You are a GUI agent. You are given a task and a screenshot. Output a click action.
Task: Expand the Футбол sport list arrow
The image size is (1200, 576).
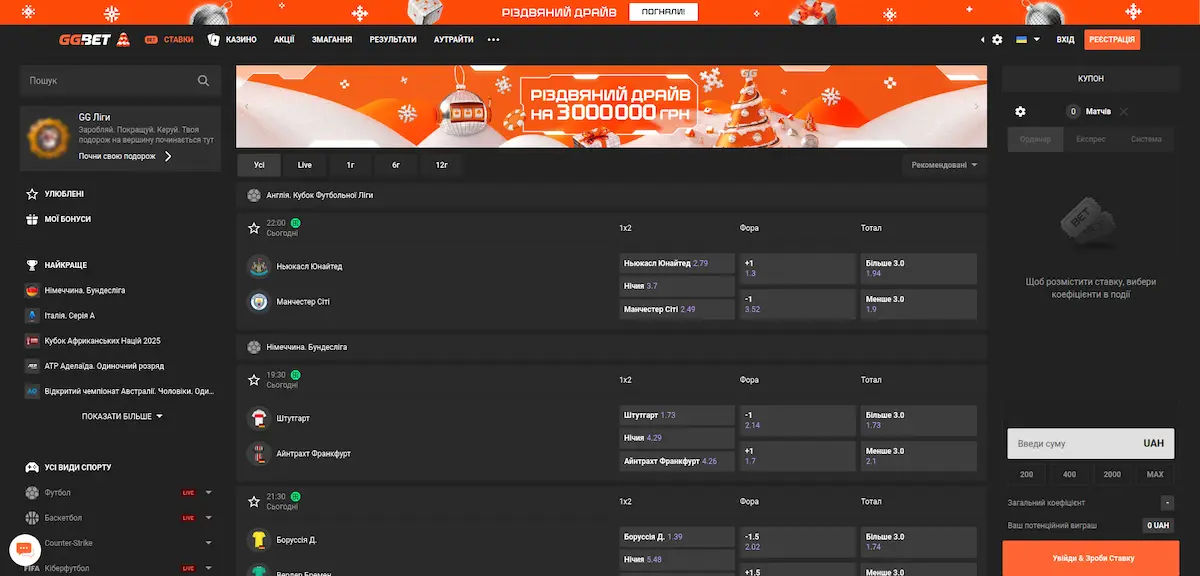pyautogui.click(x=209, y=493)
